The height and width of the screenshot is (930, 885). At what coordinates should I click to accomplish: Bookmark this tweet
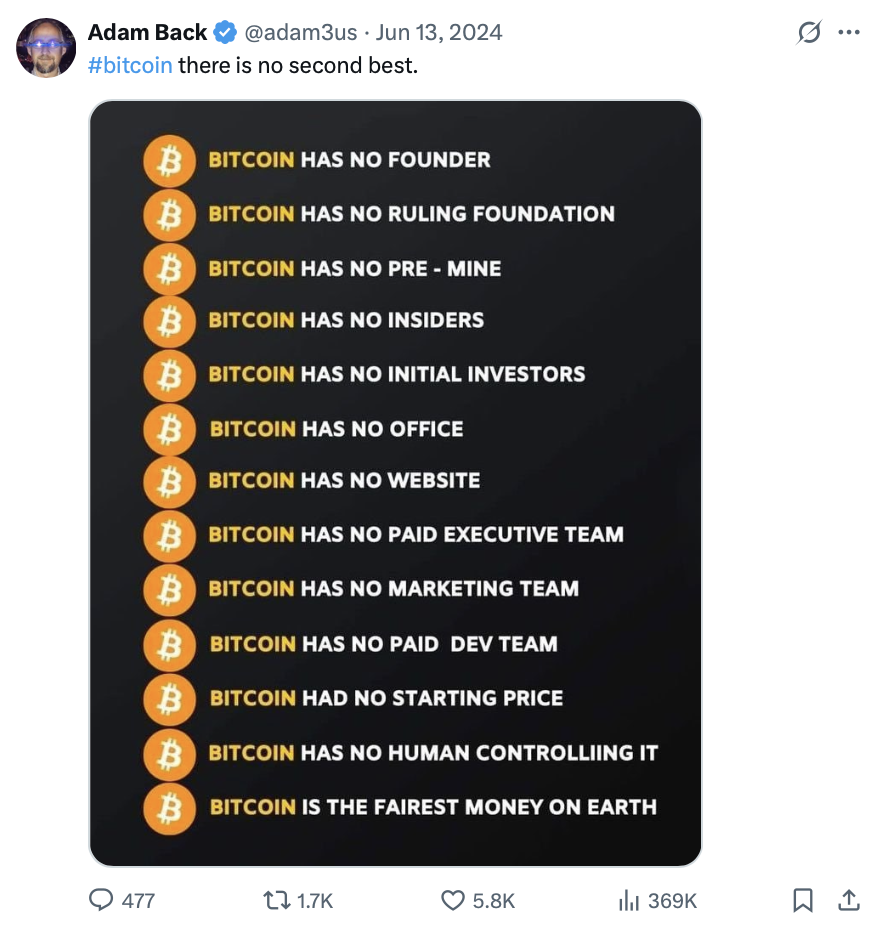[x=802, y=900]
